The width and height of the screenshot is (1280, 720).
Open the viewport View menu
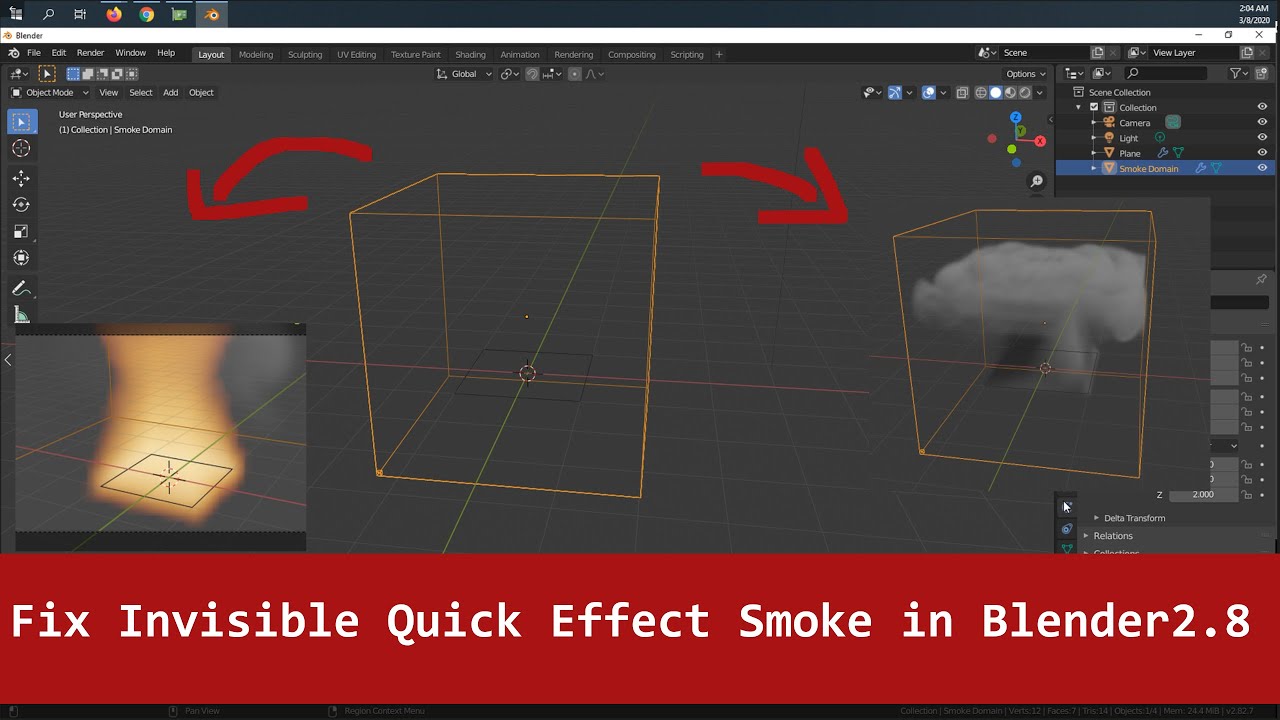108,93
